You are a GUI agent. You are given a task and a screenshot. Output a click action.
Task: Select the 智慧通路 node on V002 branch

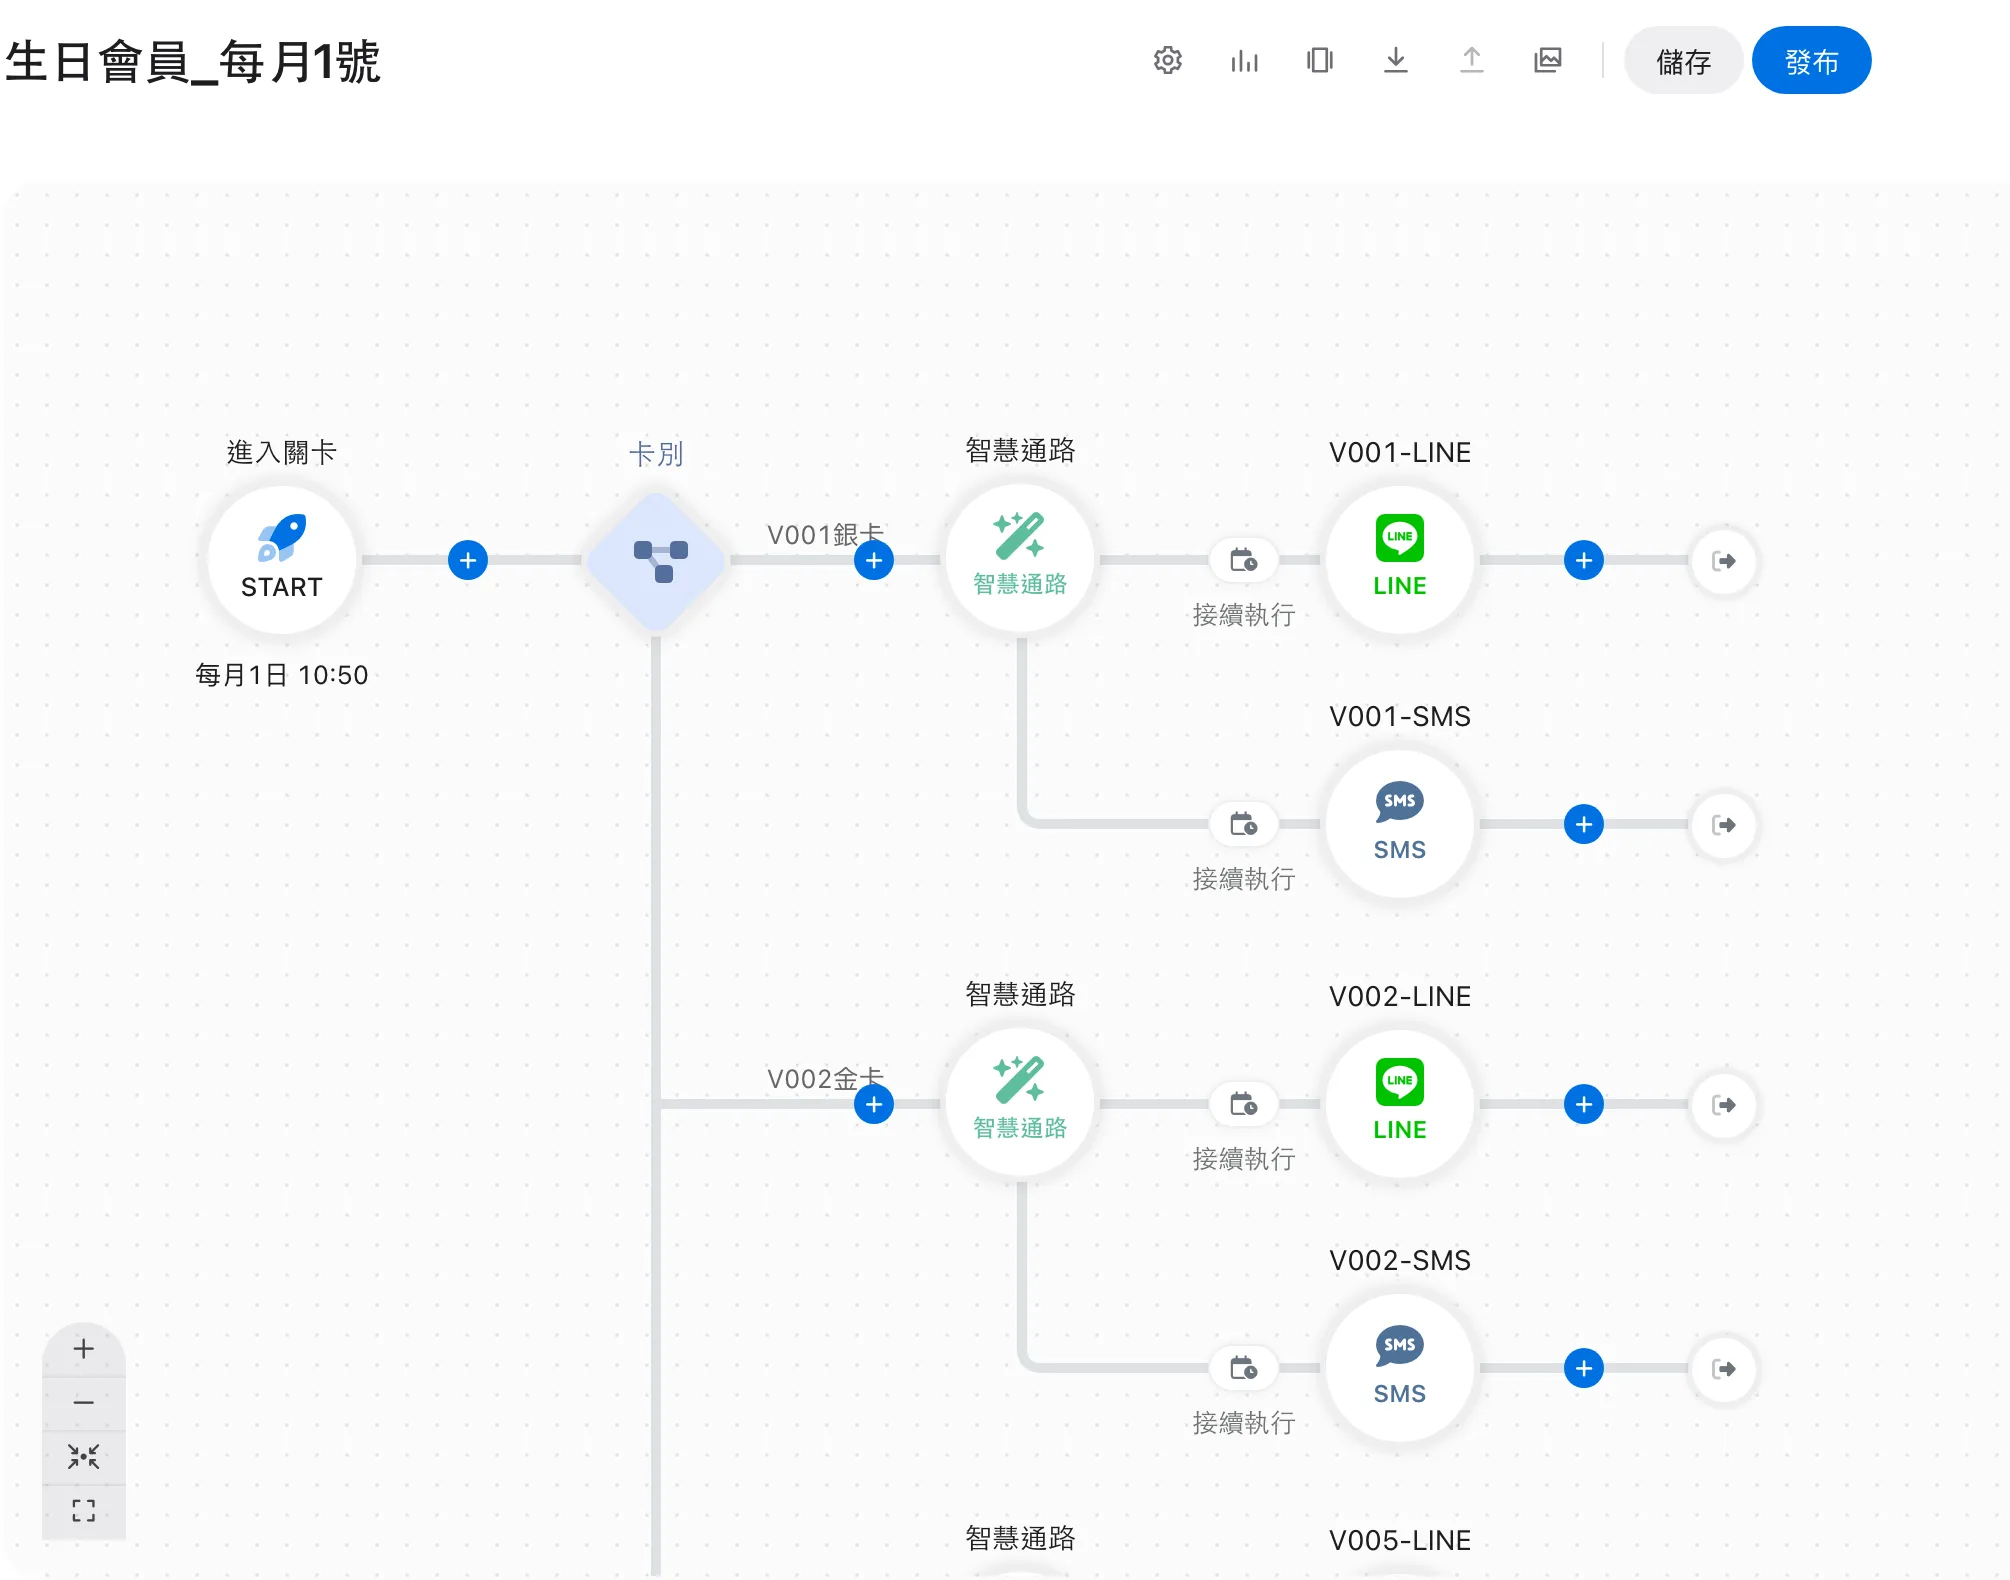1020,1104
